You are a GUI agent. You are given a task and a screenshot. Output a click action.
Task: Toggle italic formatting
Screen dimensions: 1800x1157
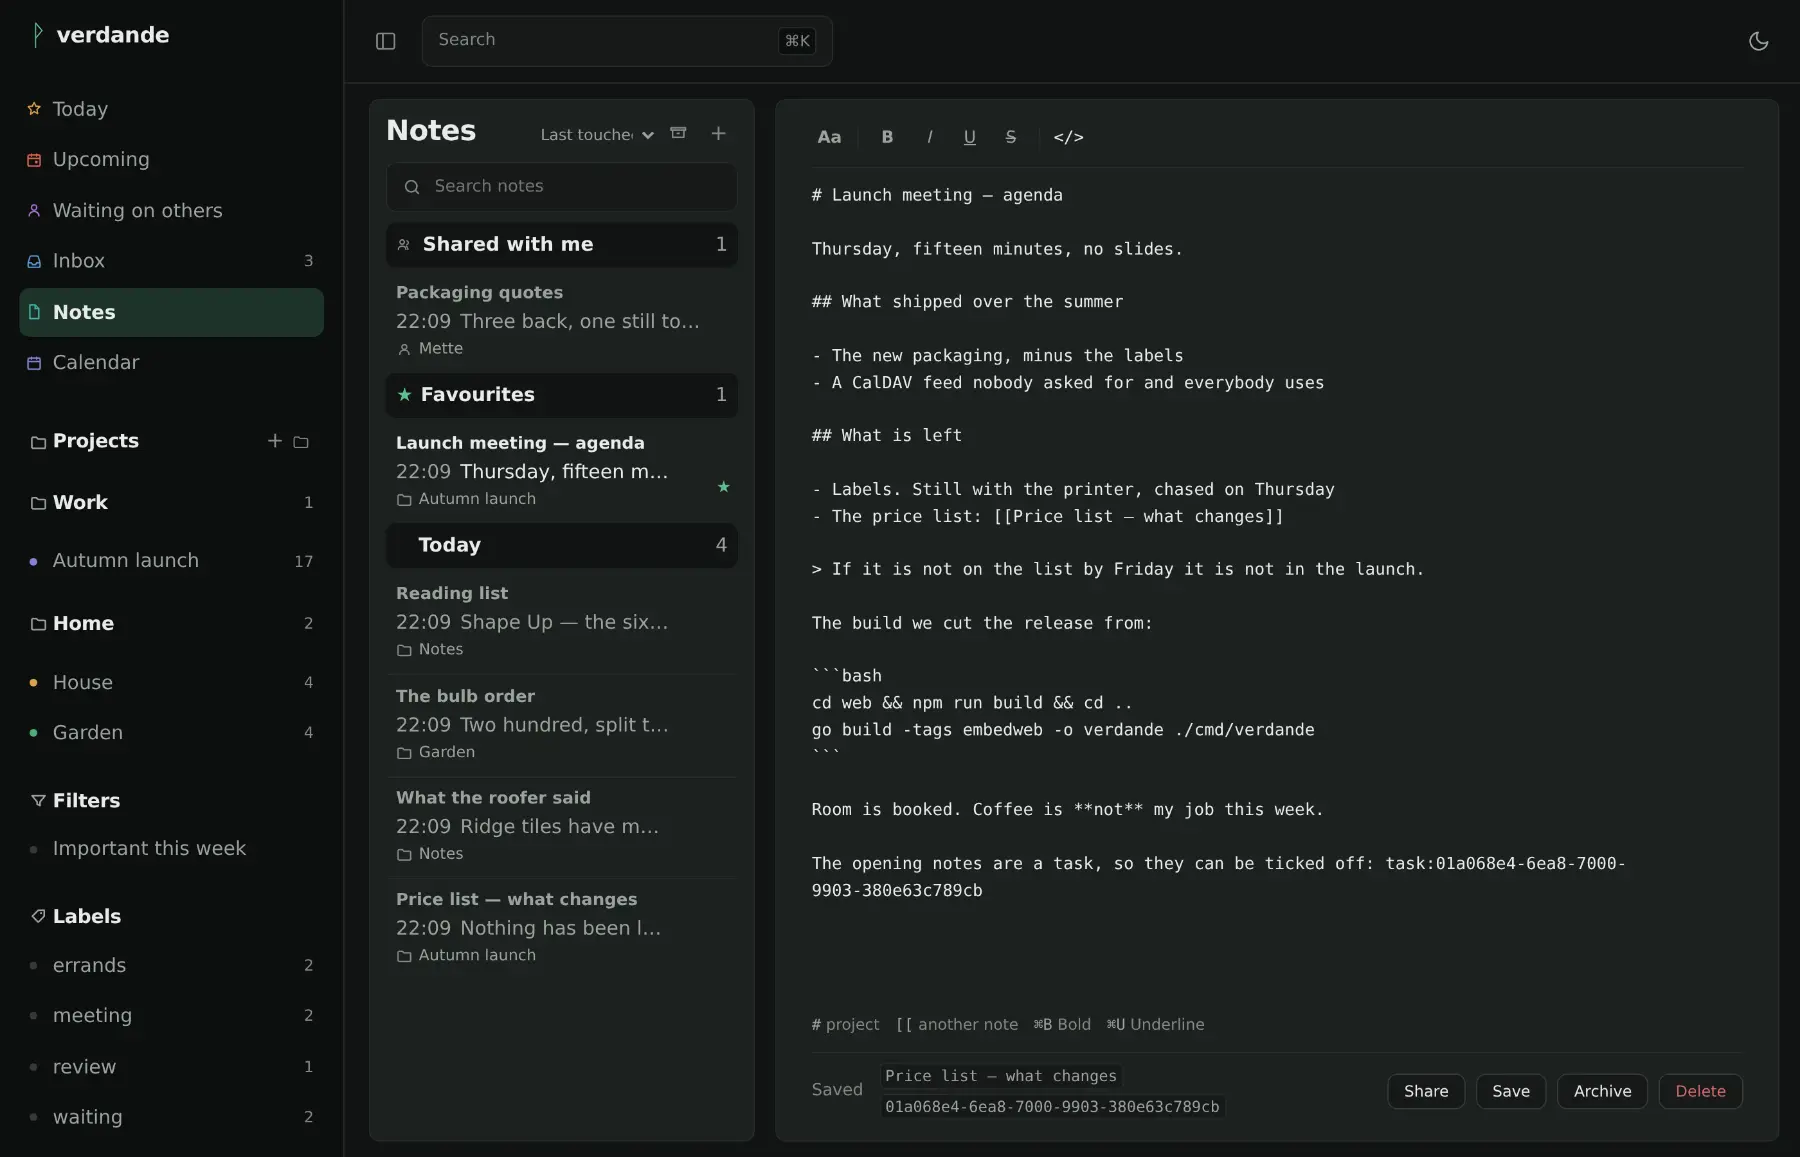(x=929, y=137)
